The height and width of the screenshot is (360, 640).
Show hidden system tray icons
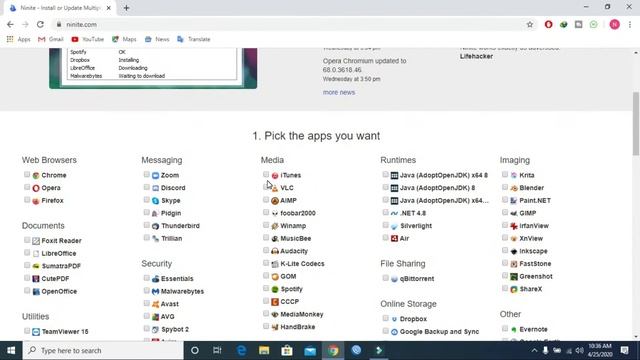(534, 351)
